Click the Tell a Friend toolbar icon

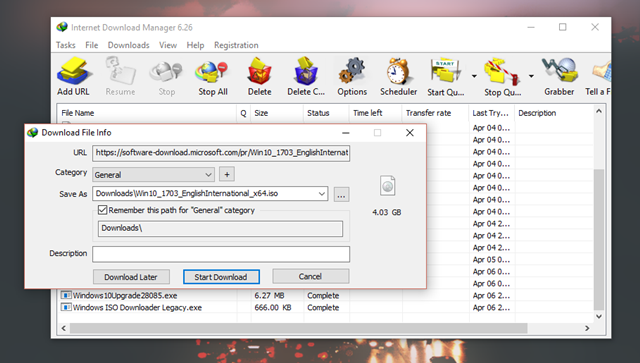(602, 72)
